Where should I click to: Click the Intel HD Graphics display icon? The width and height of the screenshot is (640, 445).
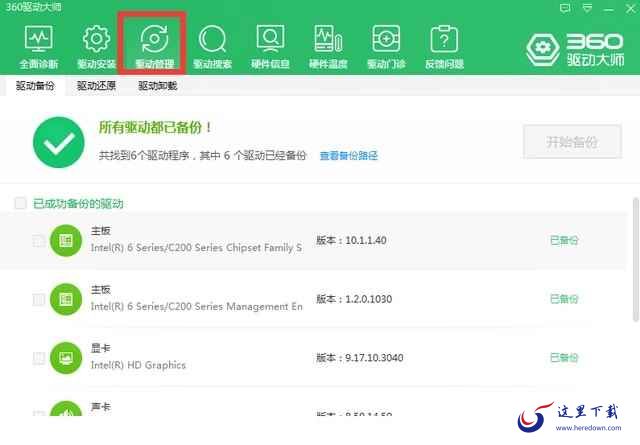coord(66,358)
